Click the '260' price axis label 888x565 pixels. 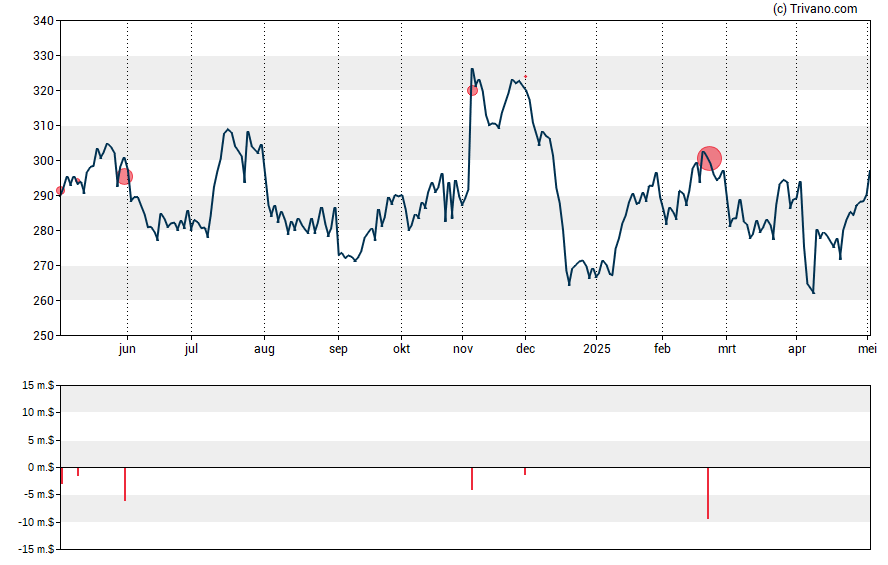coord(44,301)
